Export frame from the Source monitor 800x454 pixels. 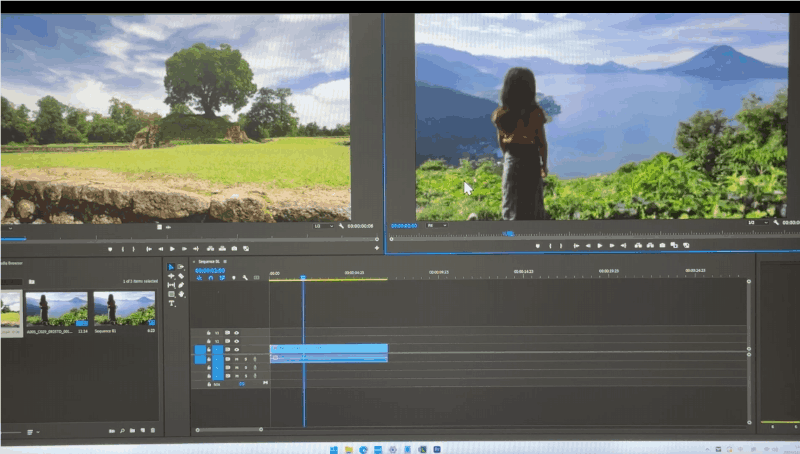[234, 249]
